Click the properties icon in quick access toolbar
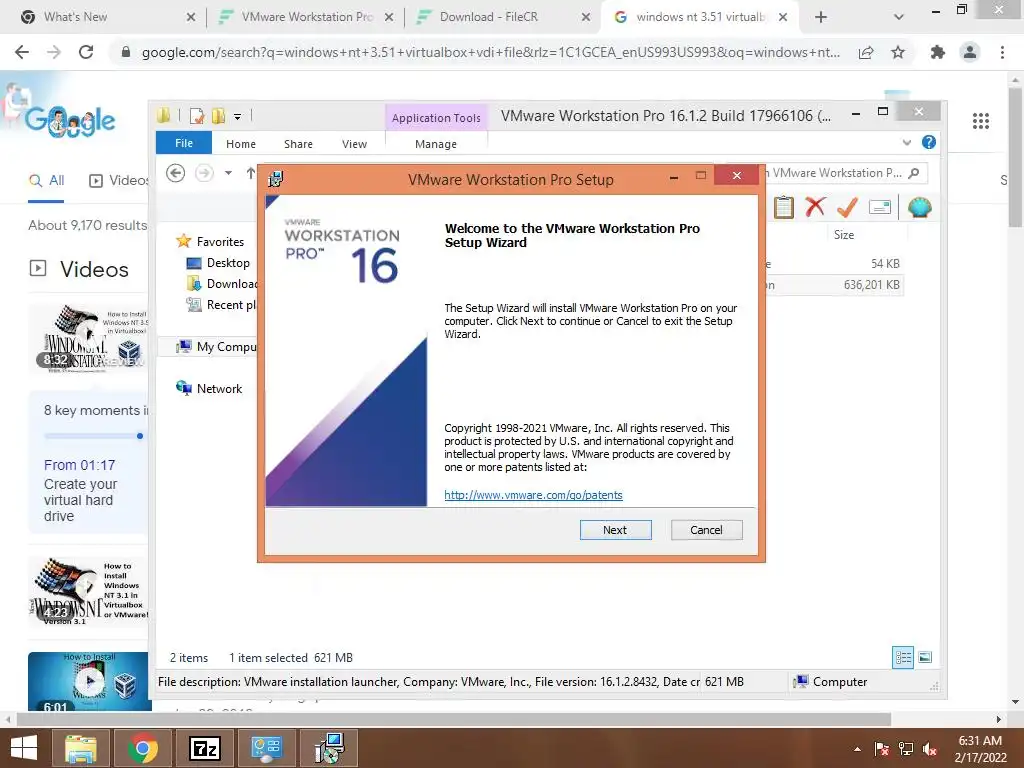This screenshot has width=1024, height=768. tap(197, 116)
